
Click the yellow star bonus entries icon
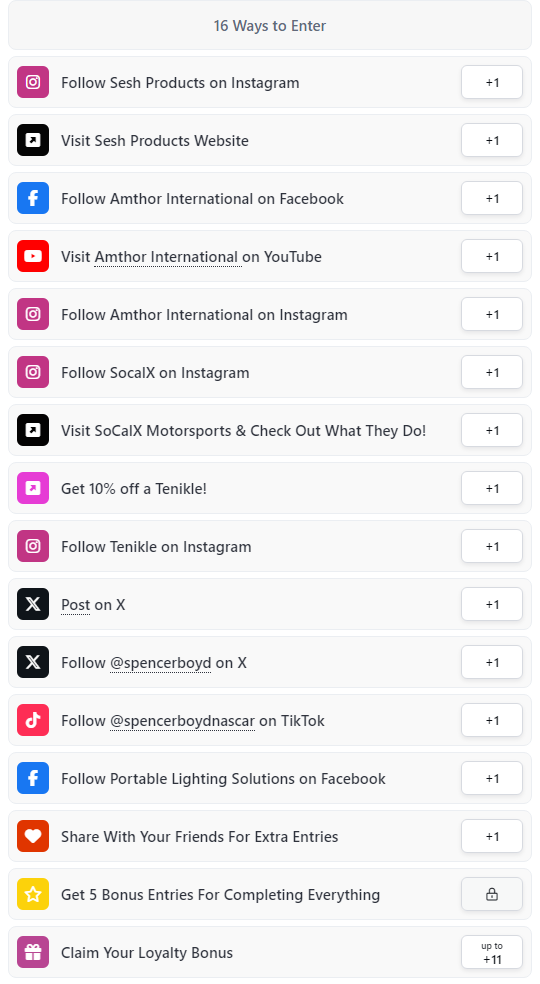pos(33,894)
